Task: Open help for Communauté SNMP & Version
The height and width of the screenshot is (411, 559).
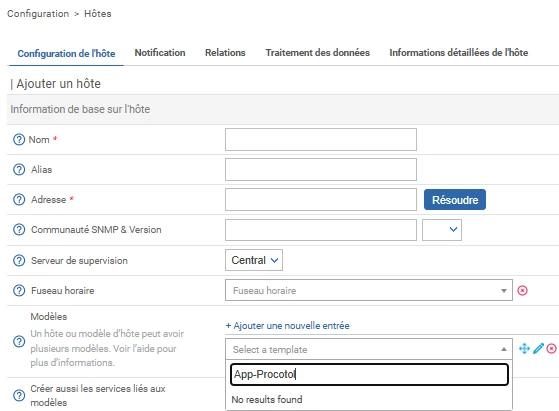Action: click(19, 230)
